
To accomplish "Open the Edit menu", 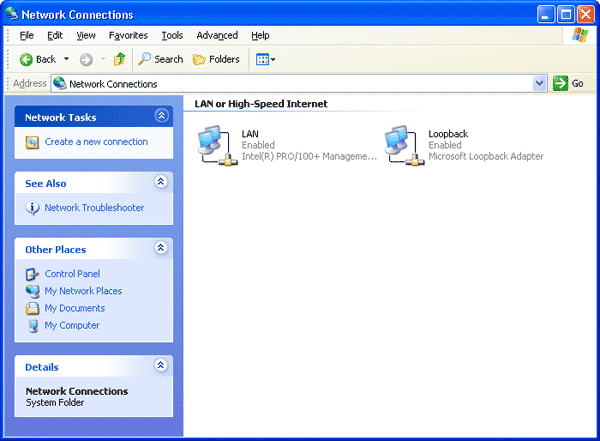I will [55, 36].
